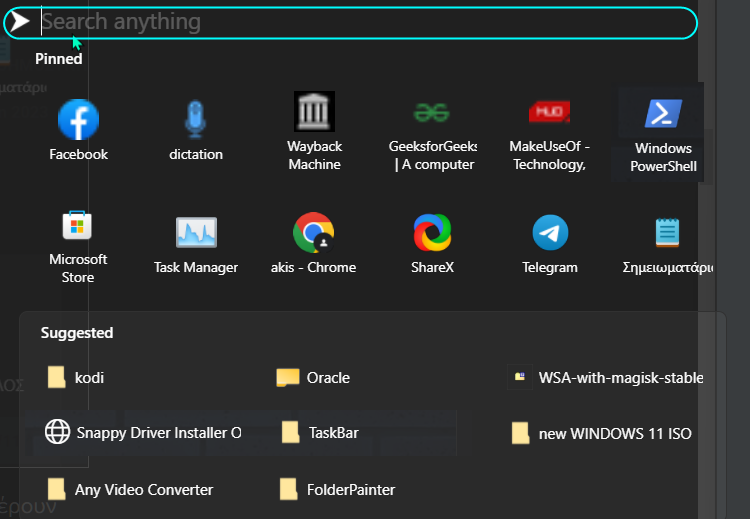Image resolution: width=750 pixels, height=519 pixels.
Task: Click the Suggested section heading
Action: 77,333
